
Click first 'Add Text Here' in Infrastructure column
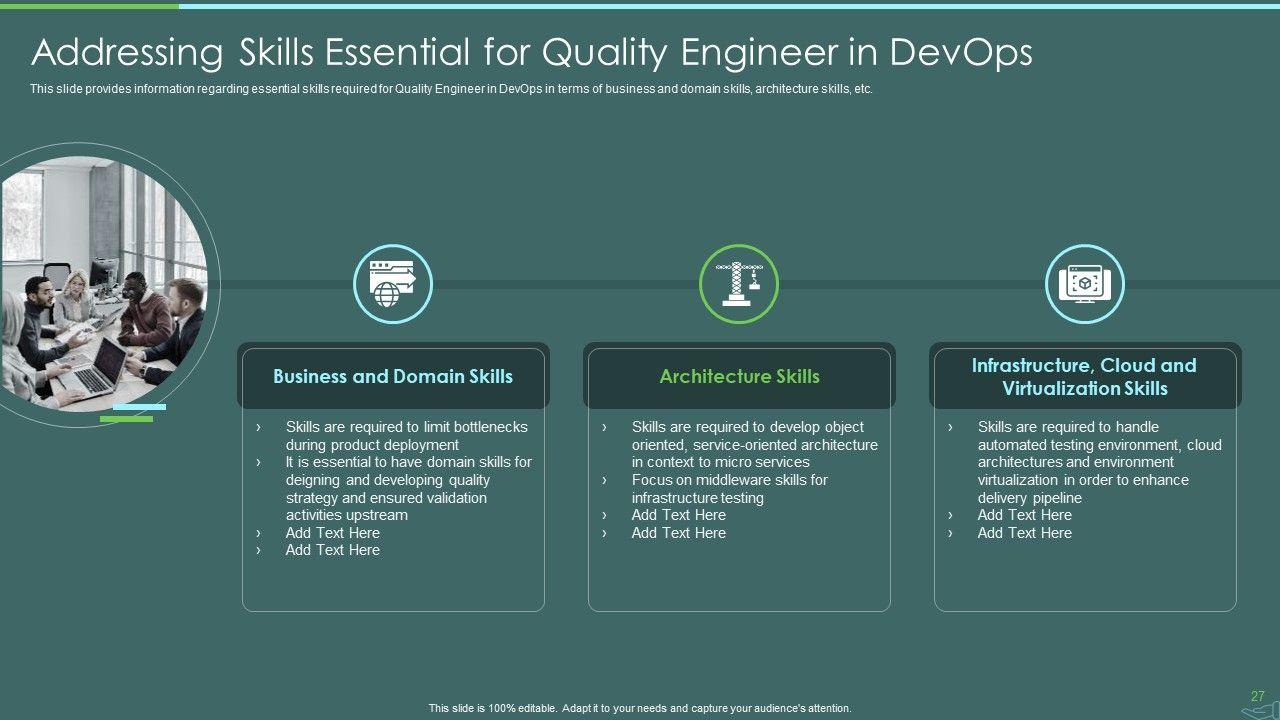[1024, 515]
